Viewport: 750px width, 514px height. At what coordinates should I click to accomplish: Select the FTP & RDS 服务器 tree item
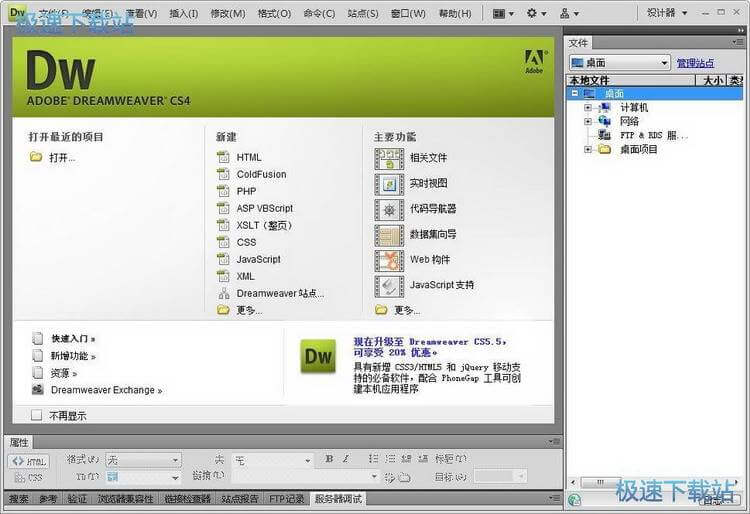coord(653,135)
